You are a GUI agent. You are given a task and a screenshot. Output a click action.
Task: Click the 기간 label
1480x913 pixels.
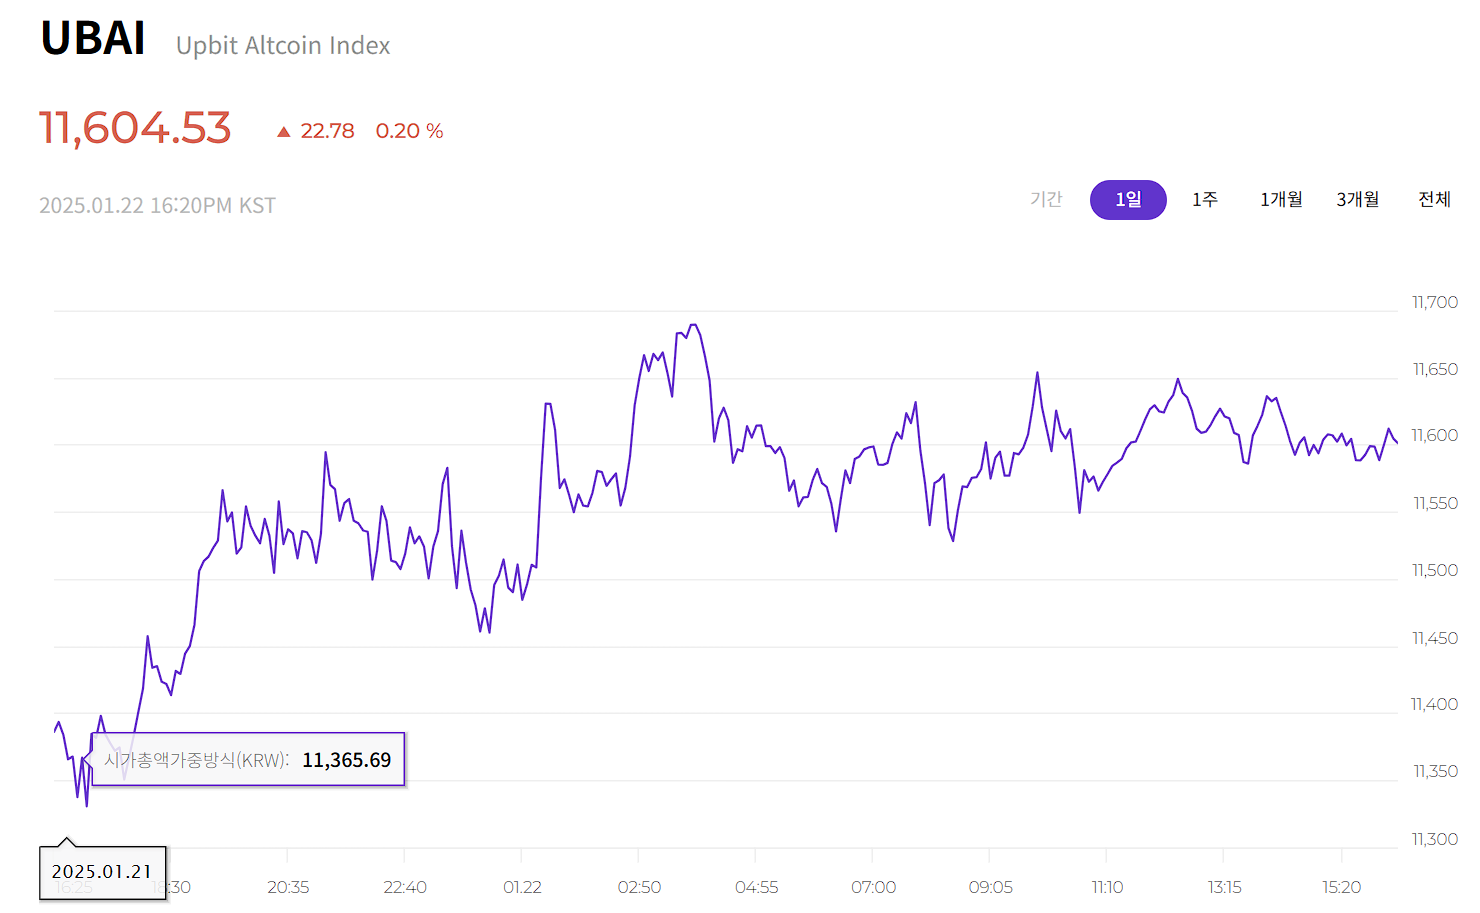tap(1047, 199)
